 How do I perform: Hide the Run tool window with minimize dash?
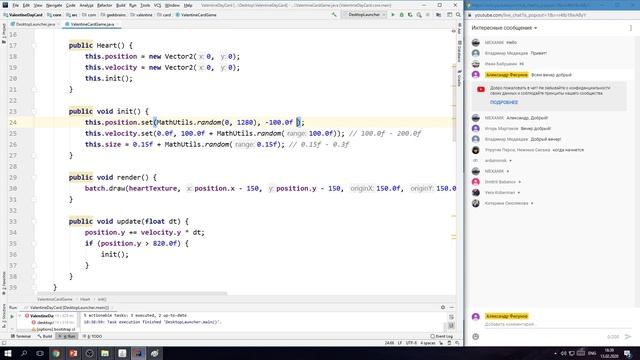tap(452, 307)
